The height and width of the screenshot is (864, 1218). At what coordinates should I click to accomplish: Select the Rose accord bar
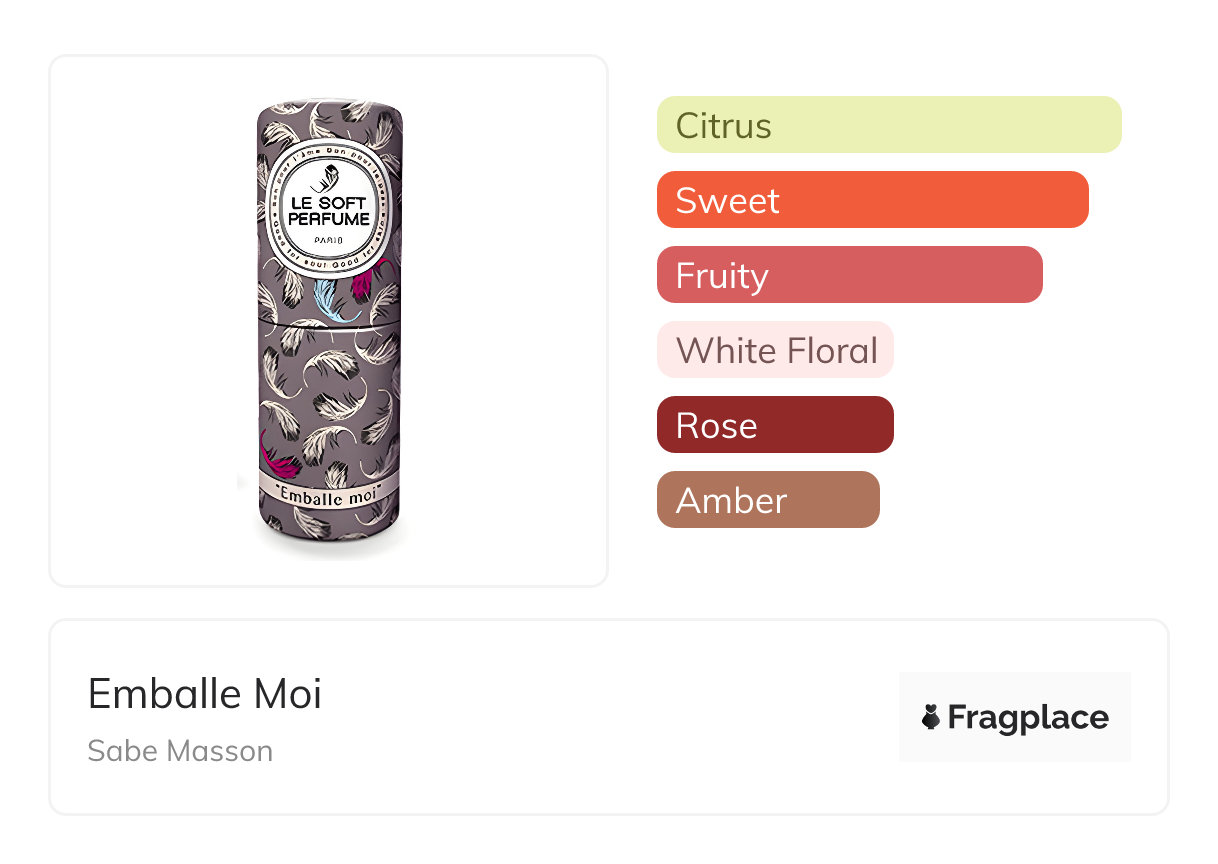[x=775, y=425]
